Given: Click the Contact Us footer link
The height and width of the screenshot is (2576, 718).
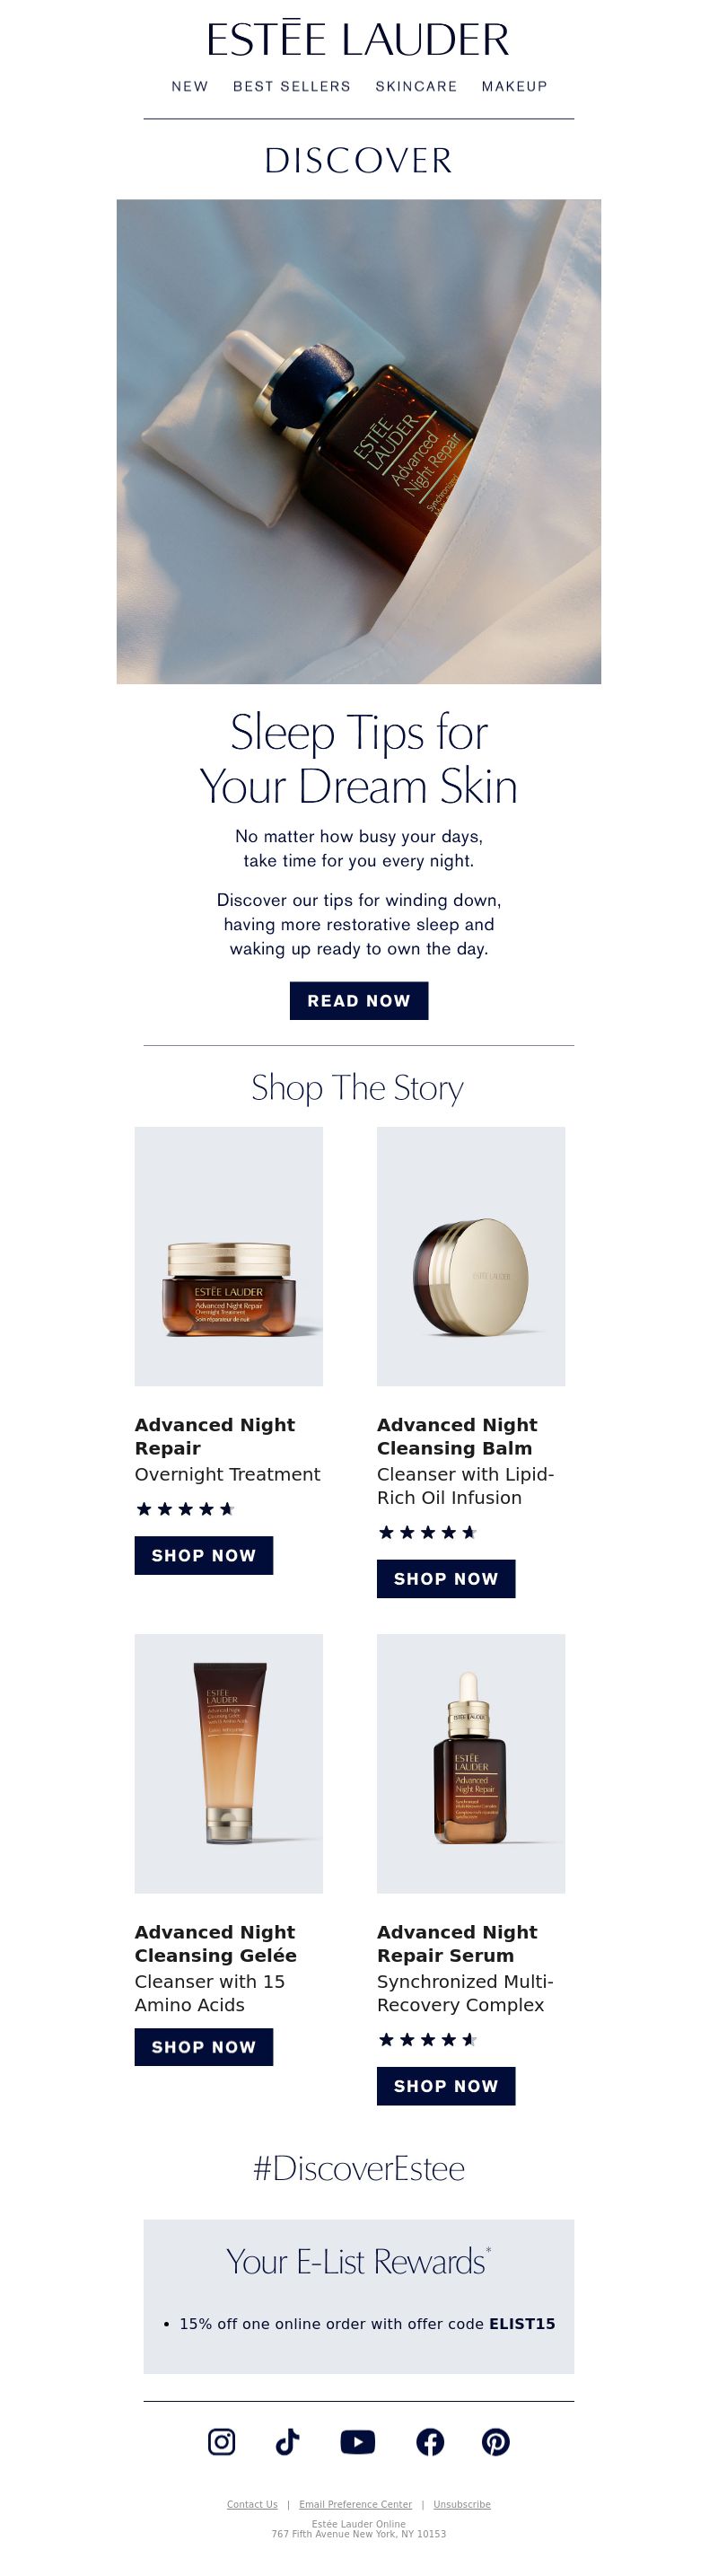Looking at the screenshot, I should tap(252, 2504).
